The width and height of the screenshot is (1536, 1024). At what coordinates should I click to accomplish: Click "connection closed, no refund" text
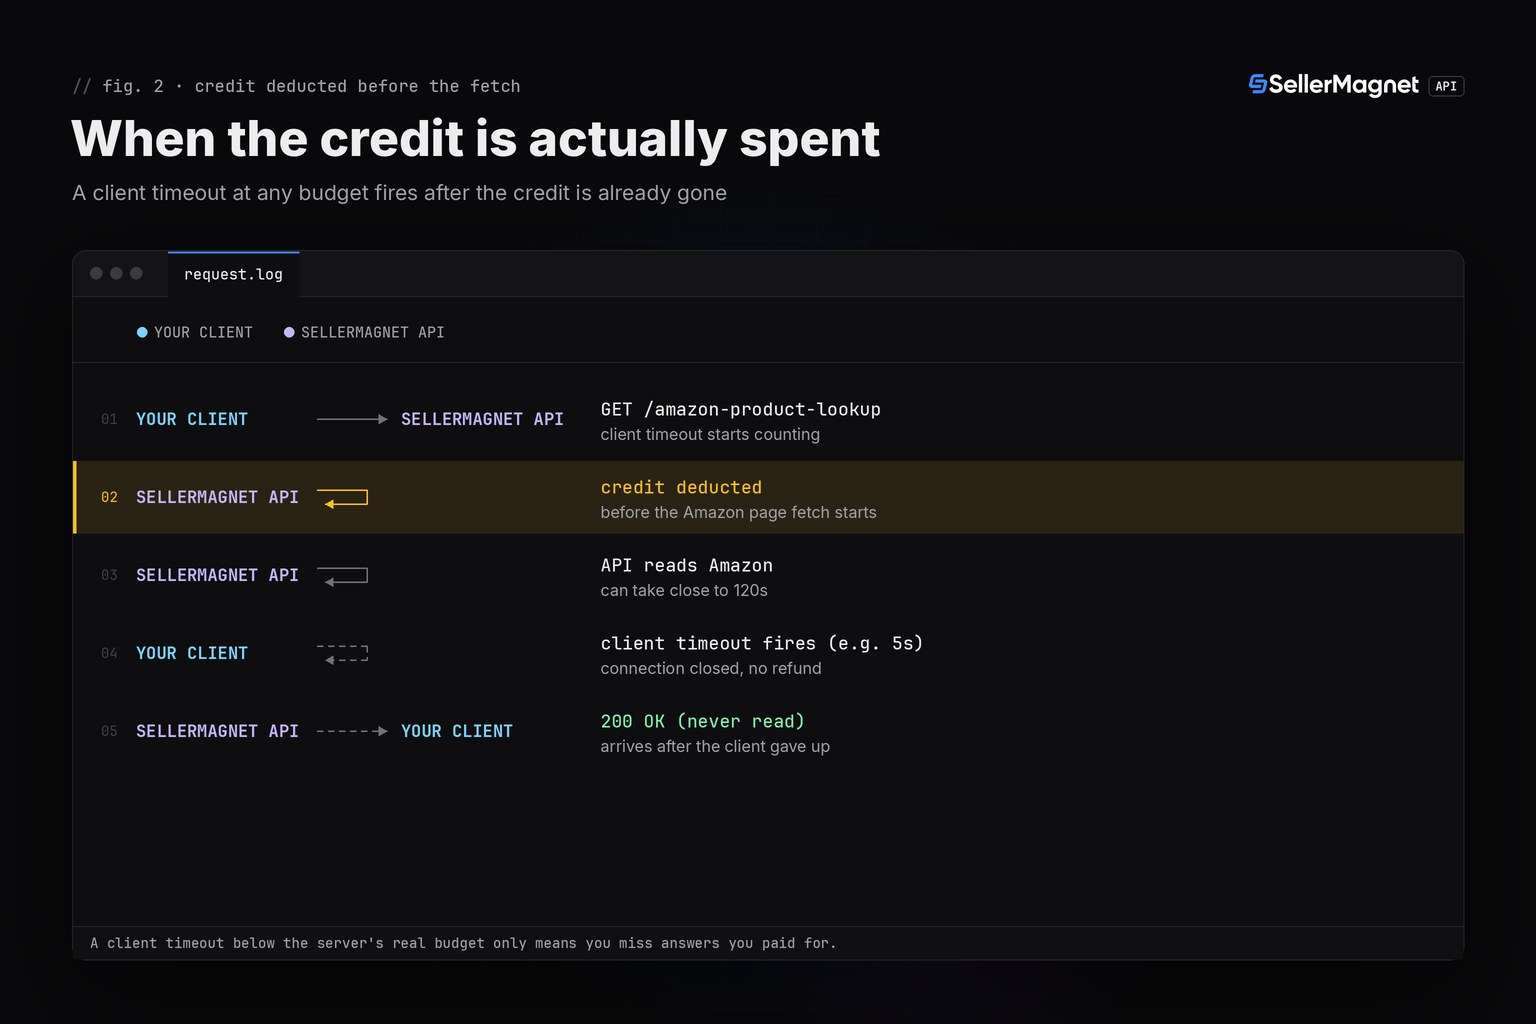pos(711,668)
